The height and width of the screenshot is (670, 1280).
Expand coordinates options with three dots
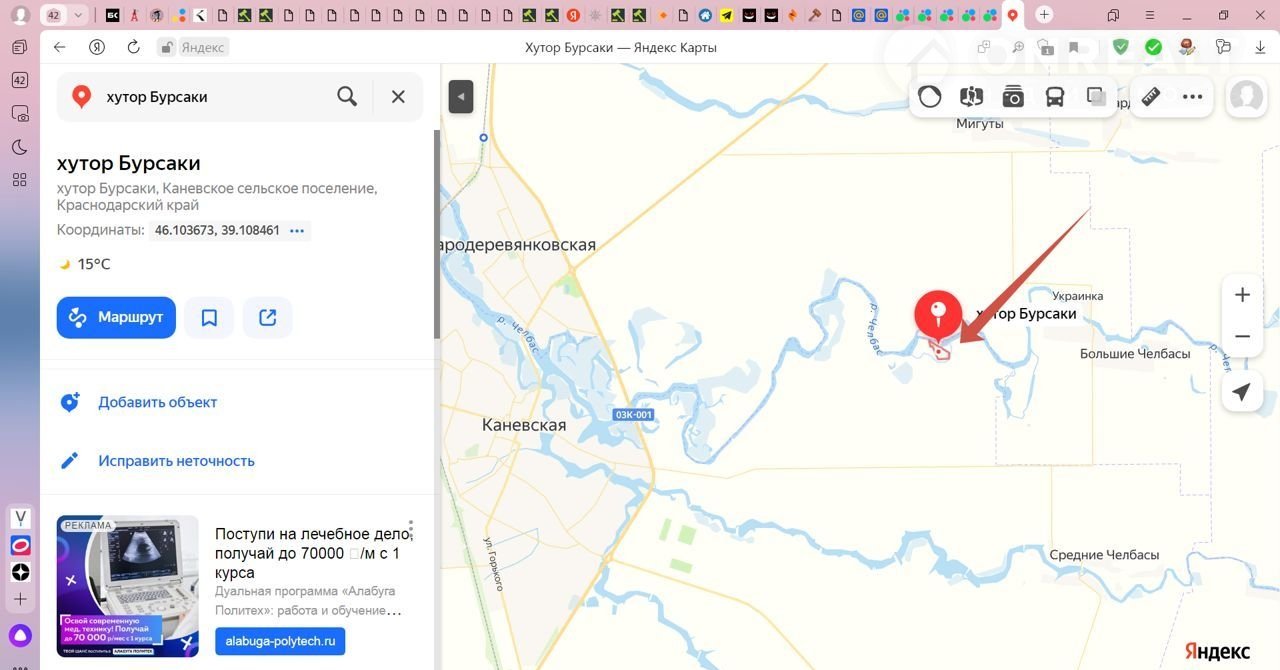(297, 231)
